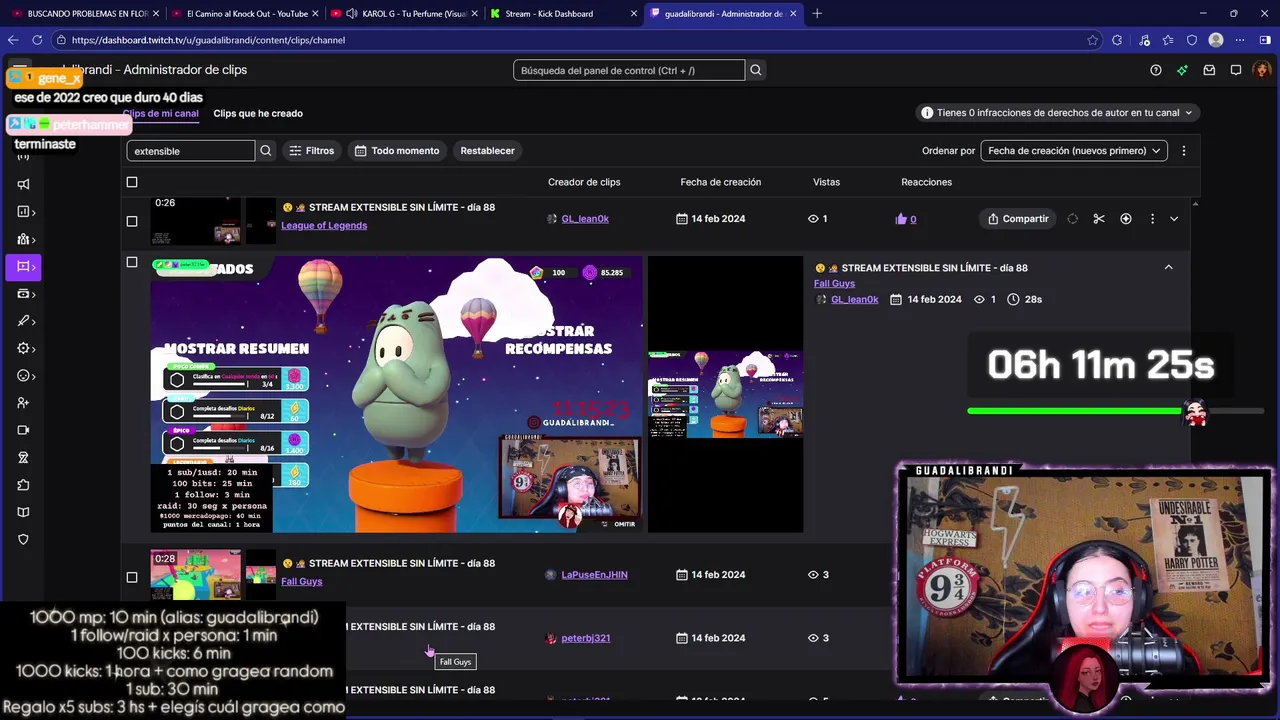The height and width of the screenshot is (720, 1280).
Task: Open the browser three-dot settings menu
Action: (x=1240, y=40)
